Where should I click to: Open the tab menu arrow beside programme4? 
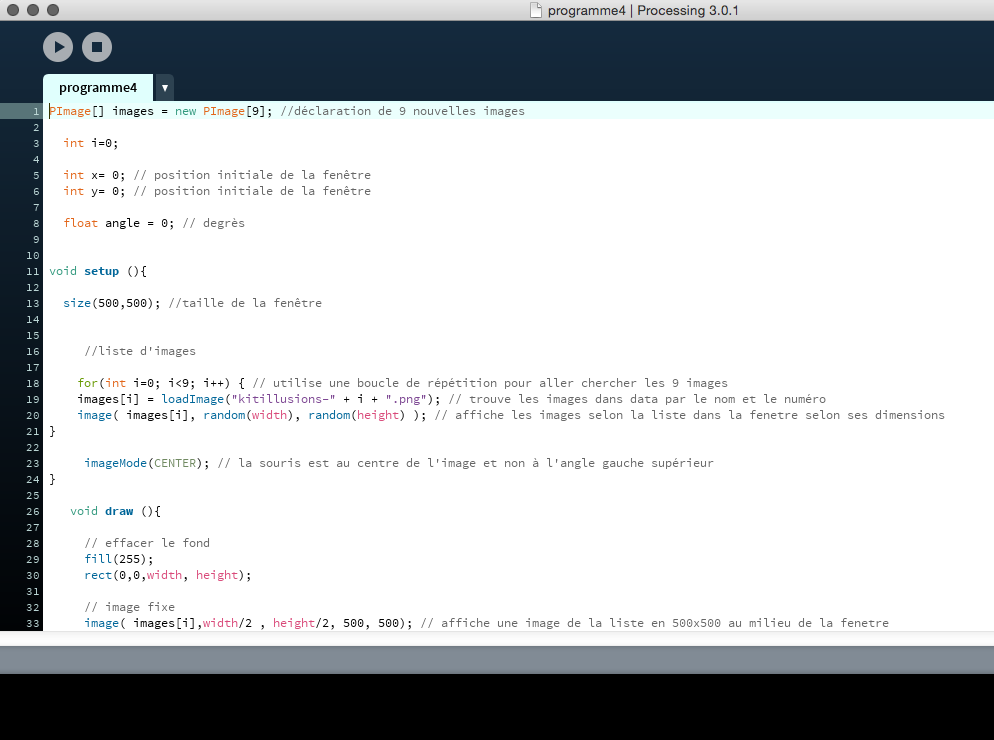pos(165,88)
